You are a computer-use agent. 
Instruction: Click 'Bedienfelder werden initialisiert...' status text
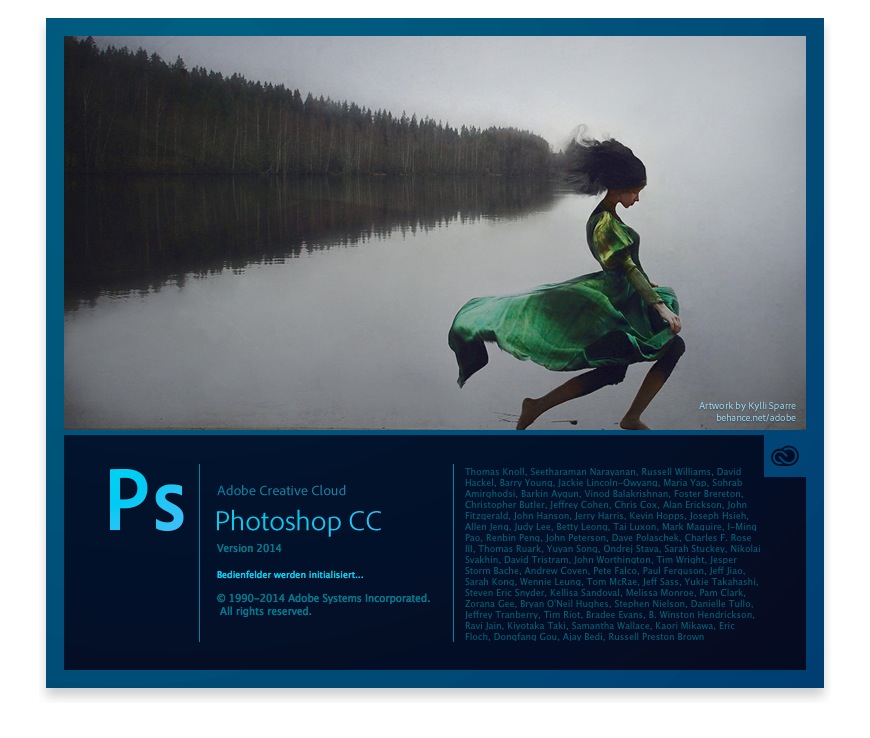click(290, 575)
